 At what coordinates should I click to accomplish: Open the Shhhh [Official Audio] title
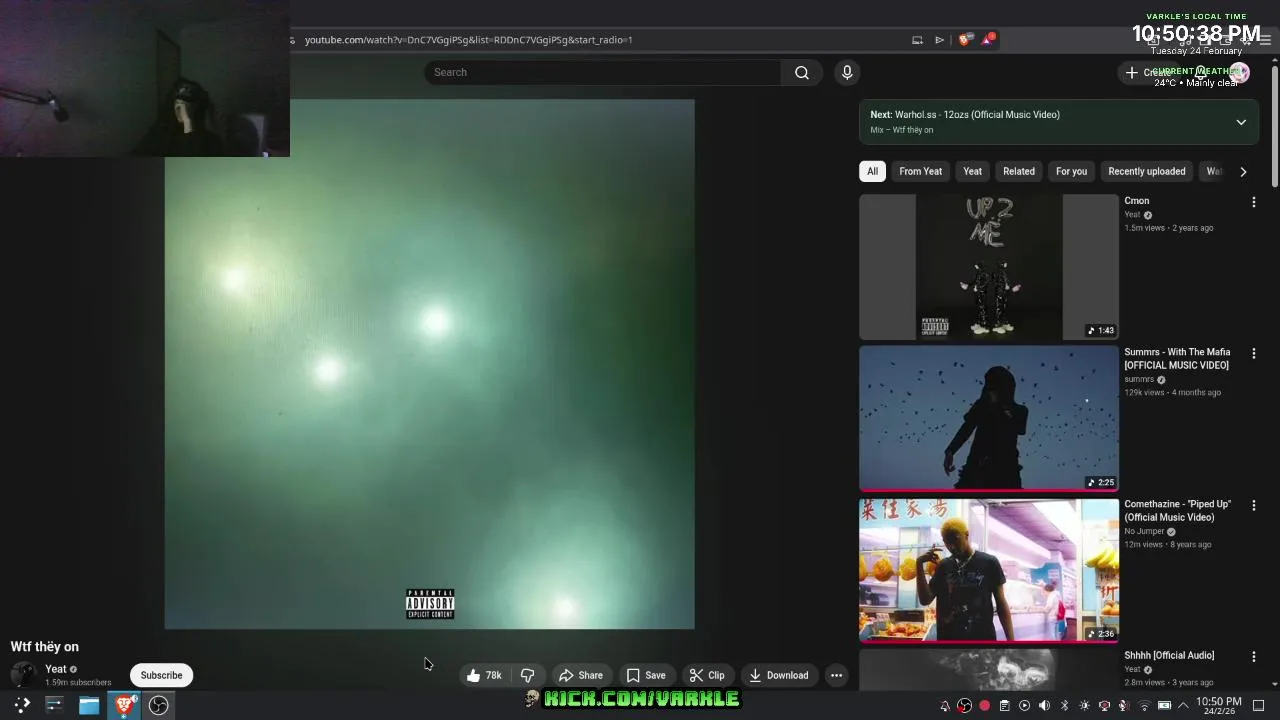[x=1169, y=656]
